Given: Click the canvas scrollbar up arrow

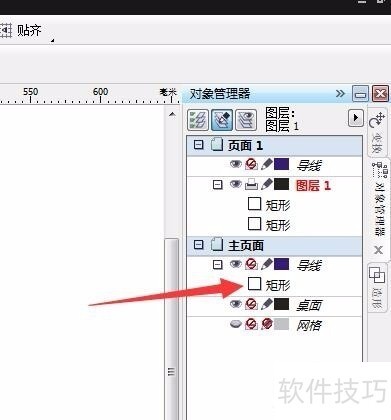Looking at the screenshot, I should (x=172, y=115).
